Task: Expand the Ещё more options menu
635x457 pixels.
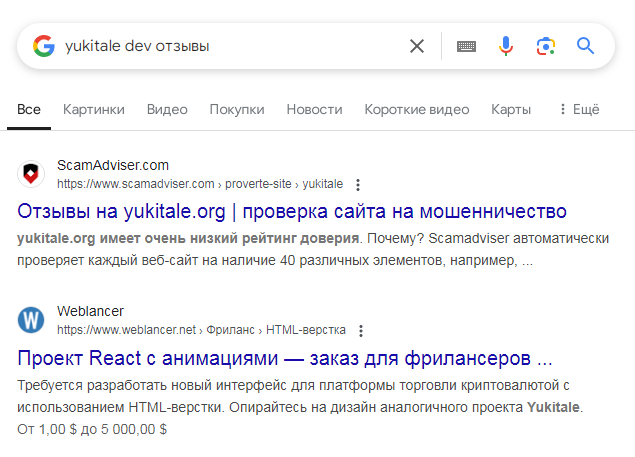Action: [580, 109]
